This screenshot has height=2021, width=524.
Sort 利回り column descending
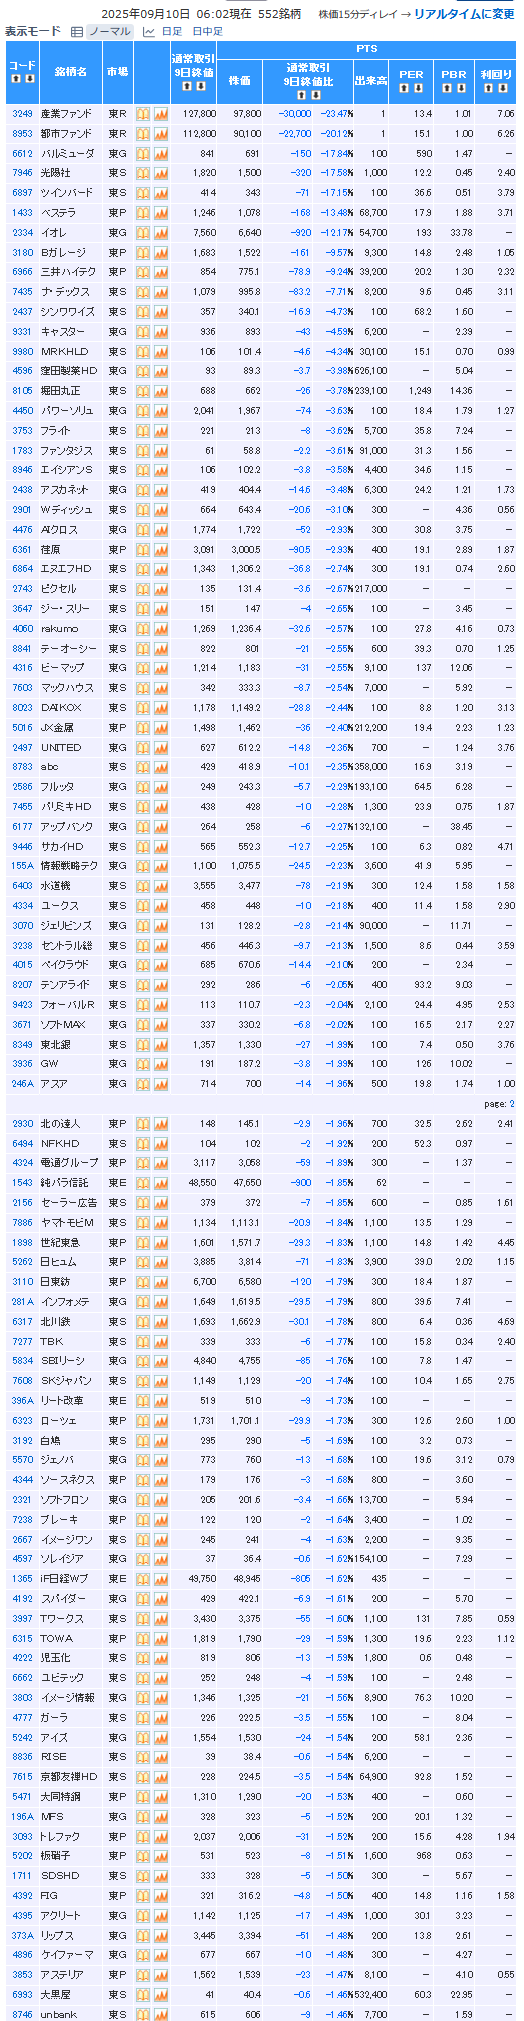(502, 88)
